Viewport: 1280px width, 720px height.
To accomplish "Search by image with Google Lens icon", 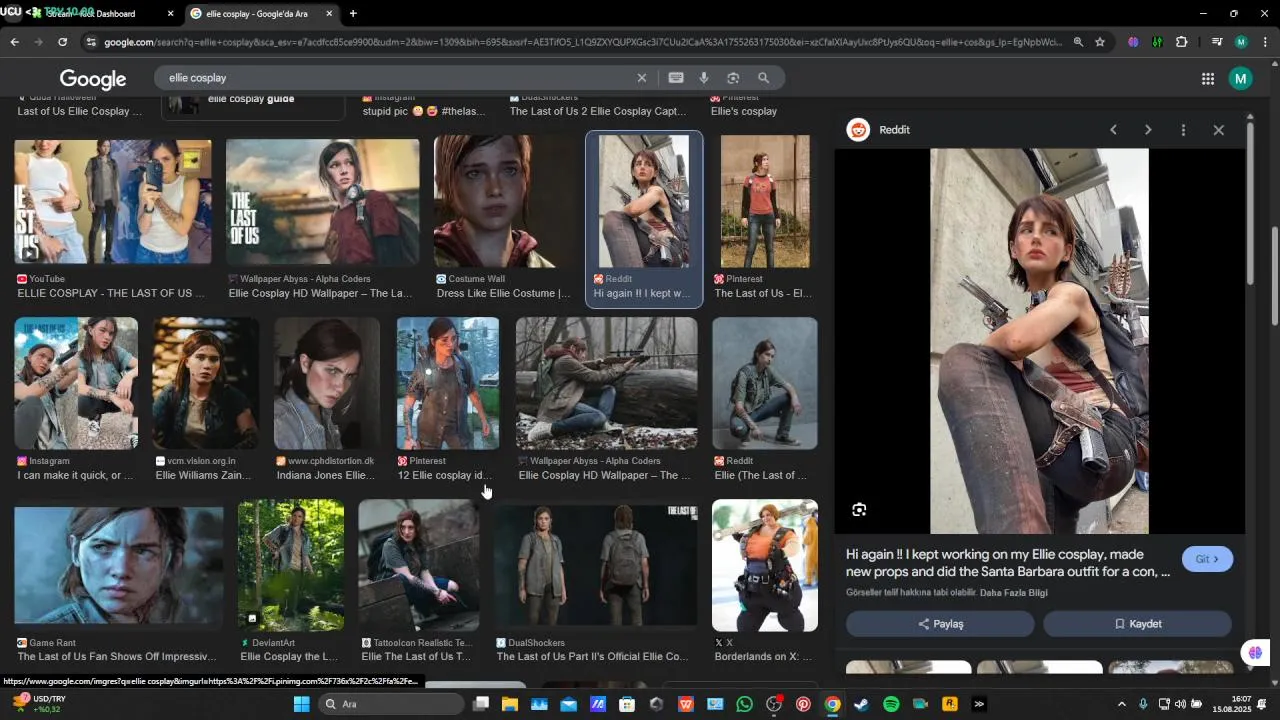I will (x=733, y=78).
